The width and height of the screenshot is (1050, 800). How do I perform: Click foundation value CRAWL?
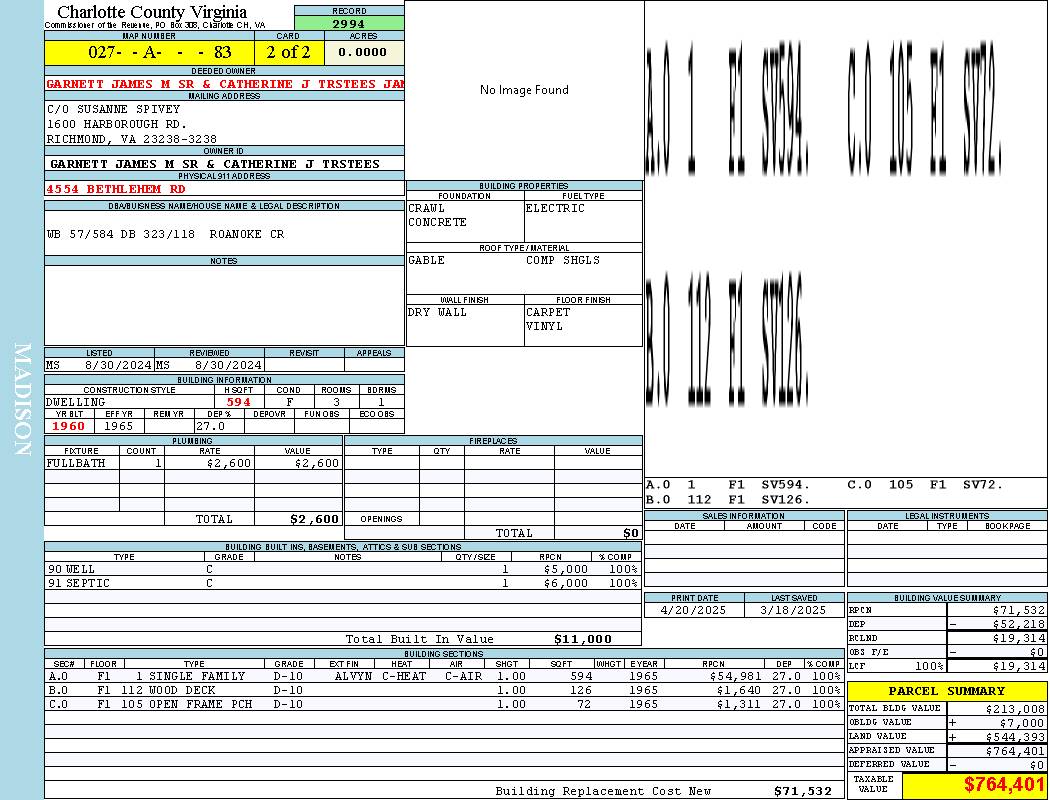pos(427,208)
